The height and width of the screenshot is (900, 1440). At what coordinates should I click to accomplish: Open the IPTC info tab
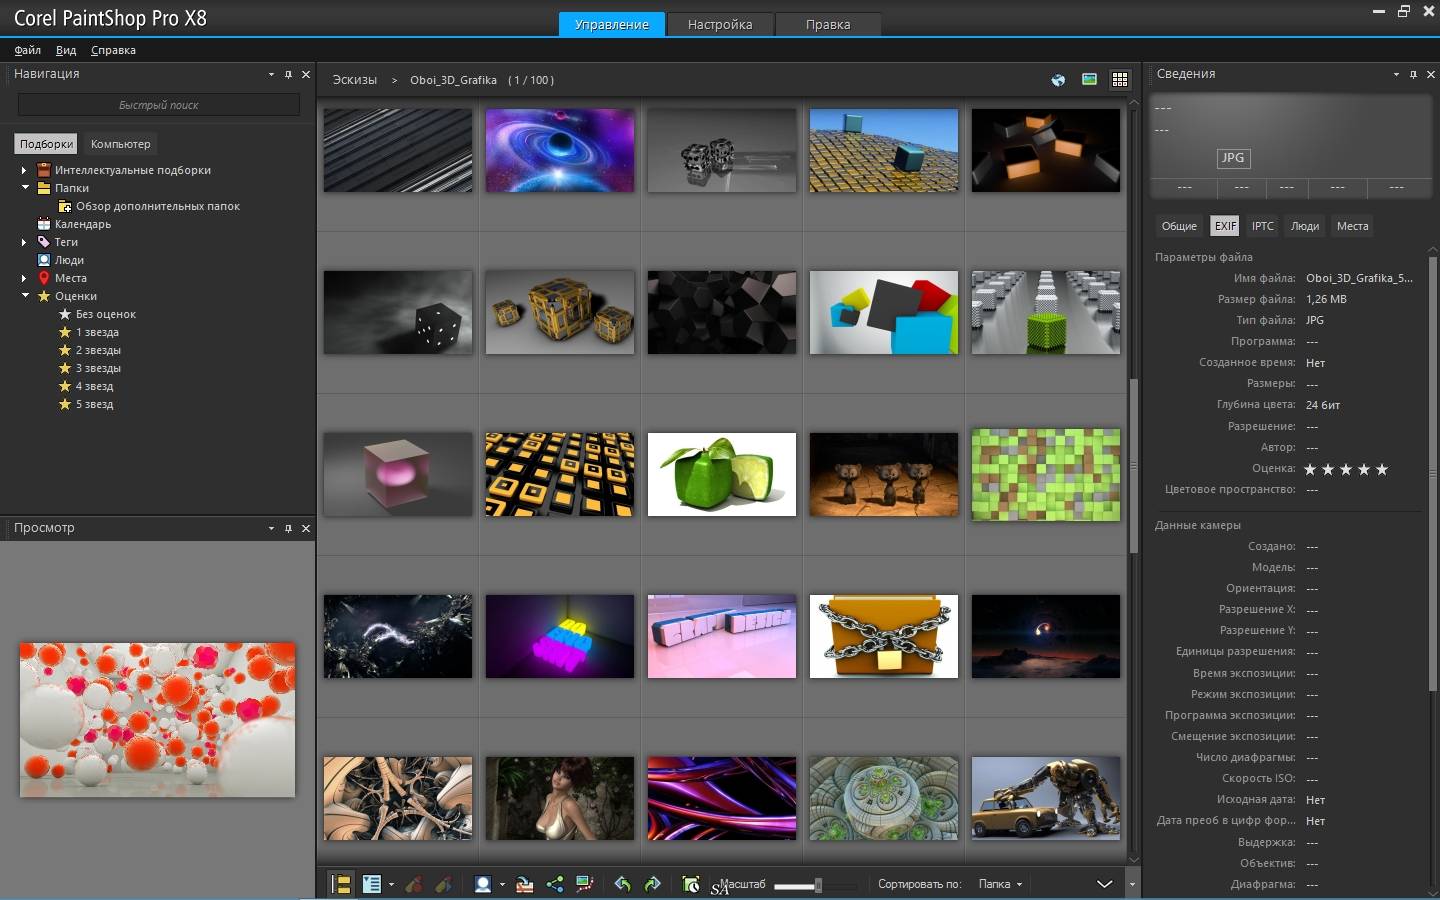pos(1263,226)
